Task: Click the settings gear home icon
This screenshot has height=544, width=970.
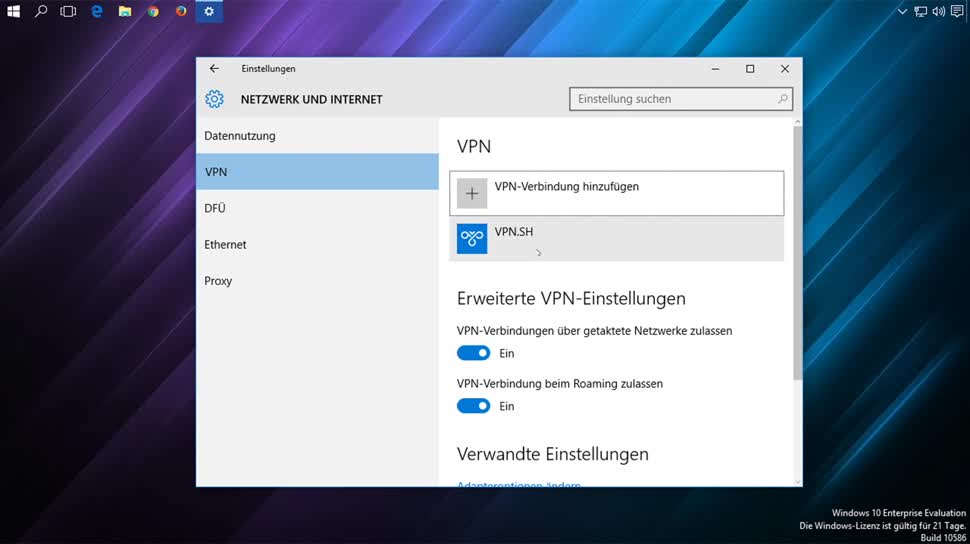Action: coord(214,99)
